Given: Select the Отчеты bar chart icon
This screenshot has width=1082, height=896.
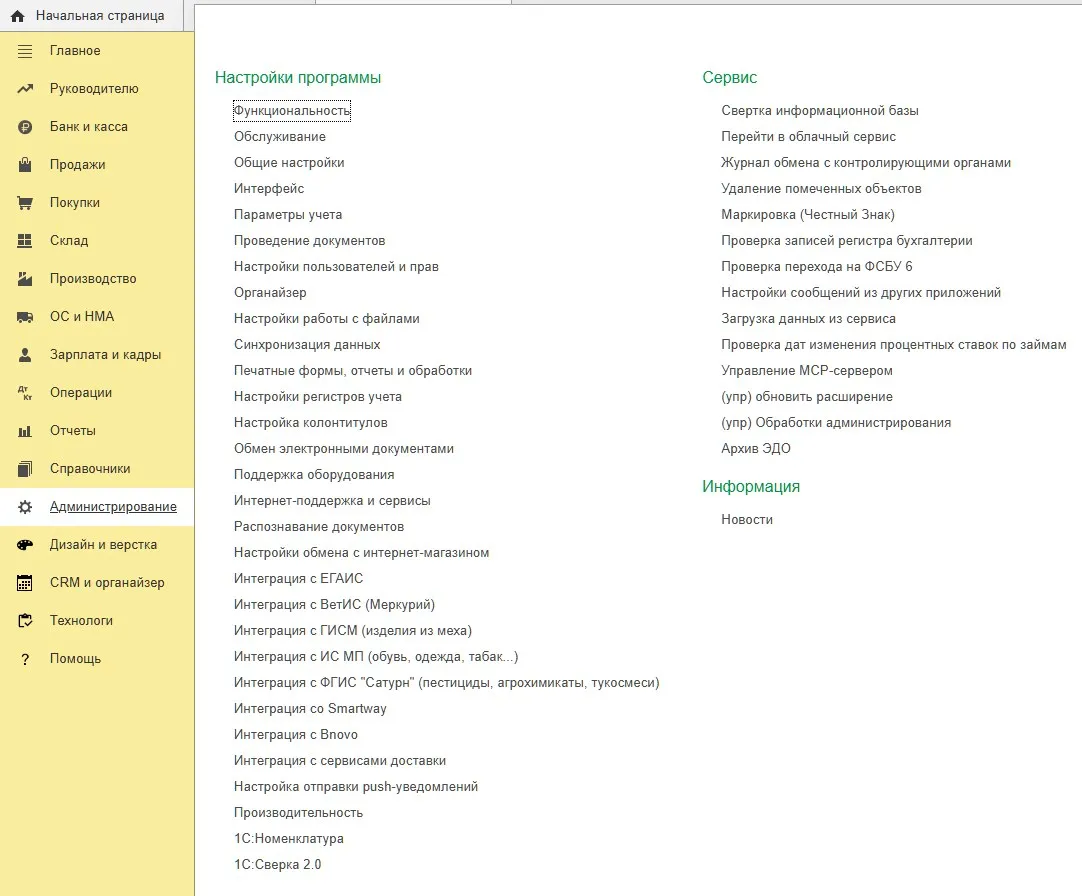Looking at the screenshot, I should point(25,431).
